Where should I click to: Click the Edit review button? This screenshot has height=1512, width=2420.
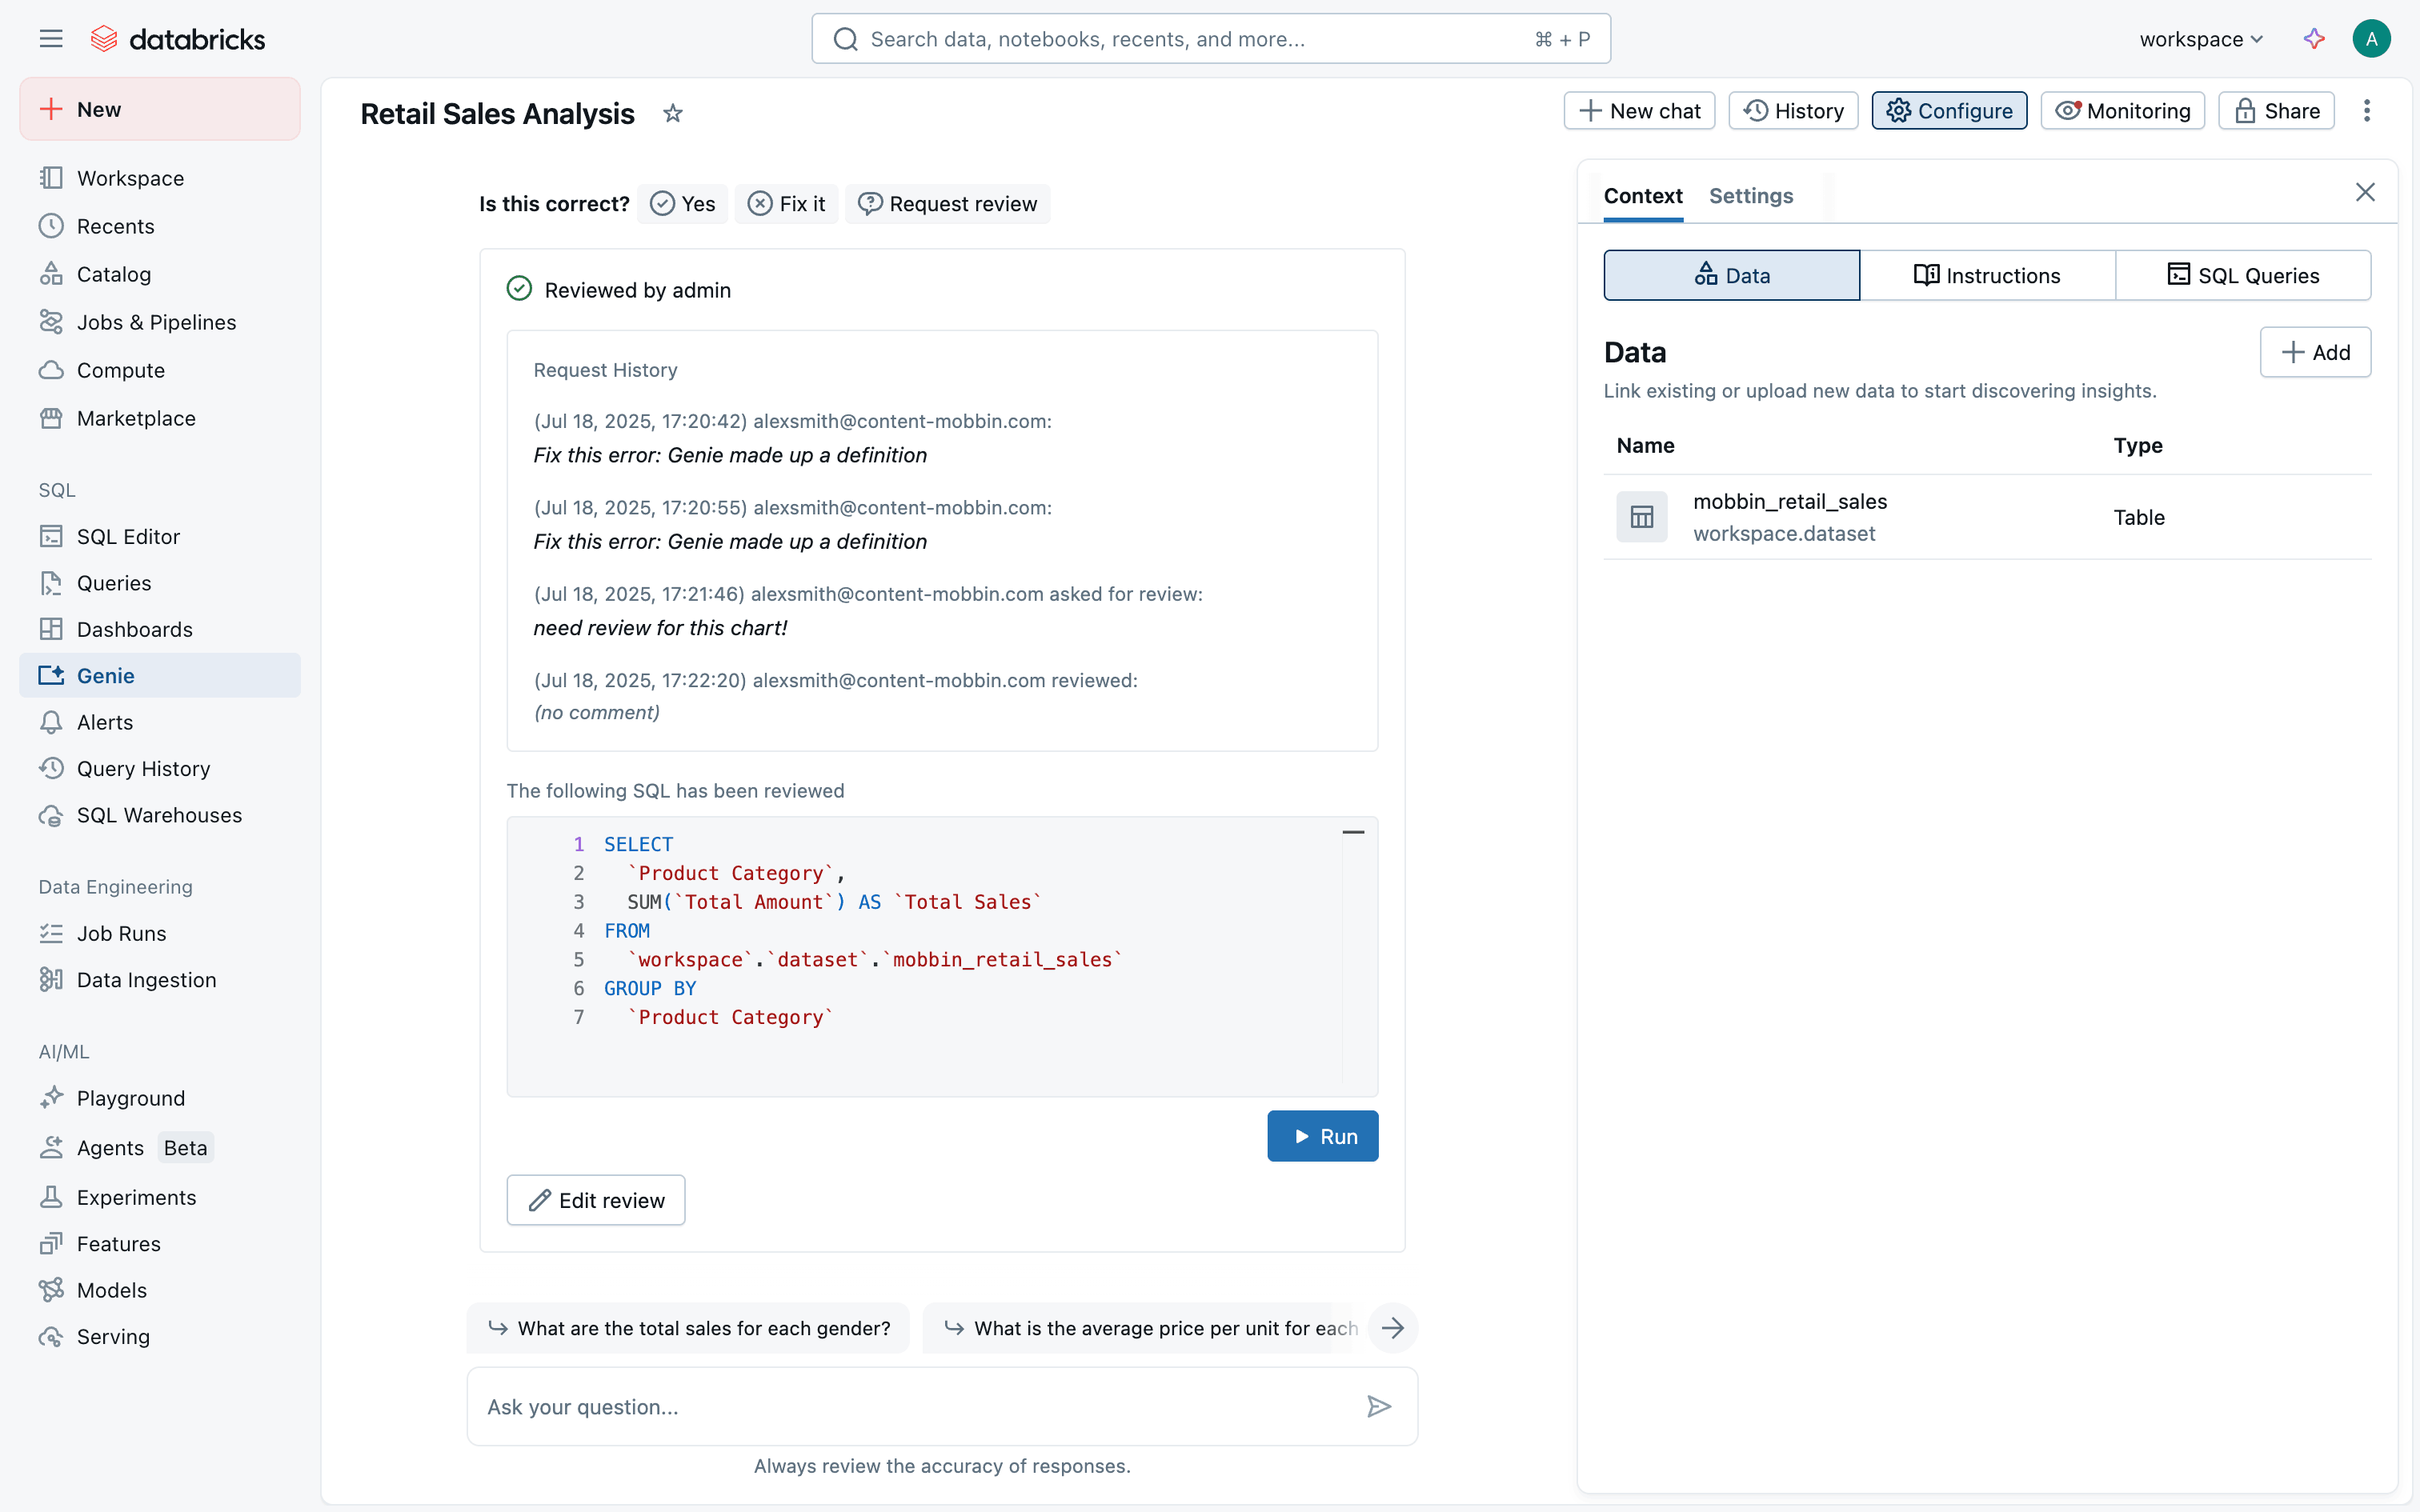(596, 1200)
